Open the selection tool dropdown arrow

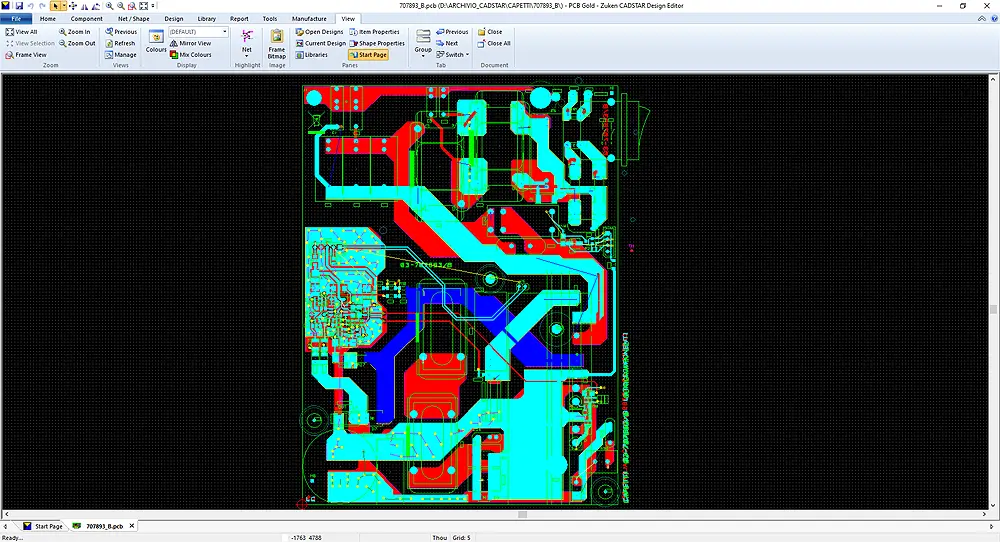click(63, 6)
